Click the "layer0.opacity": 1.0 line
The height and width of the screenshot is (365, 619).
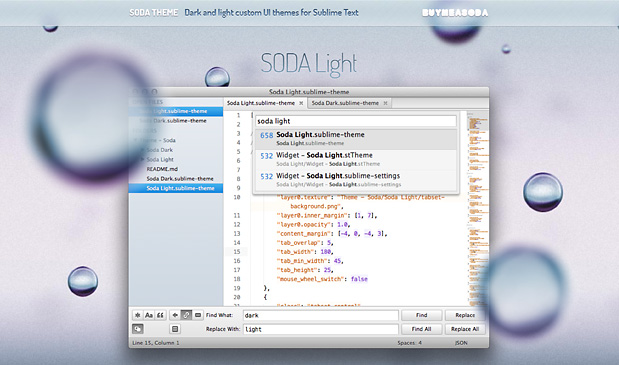pyautogui.click(x=313, y=225)
